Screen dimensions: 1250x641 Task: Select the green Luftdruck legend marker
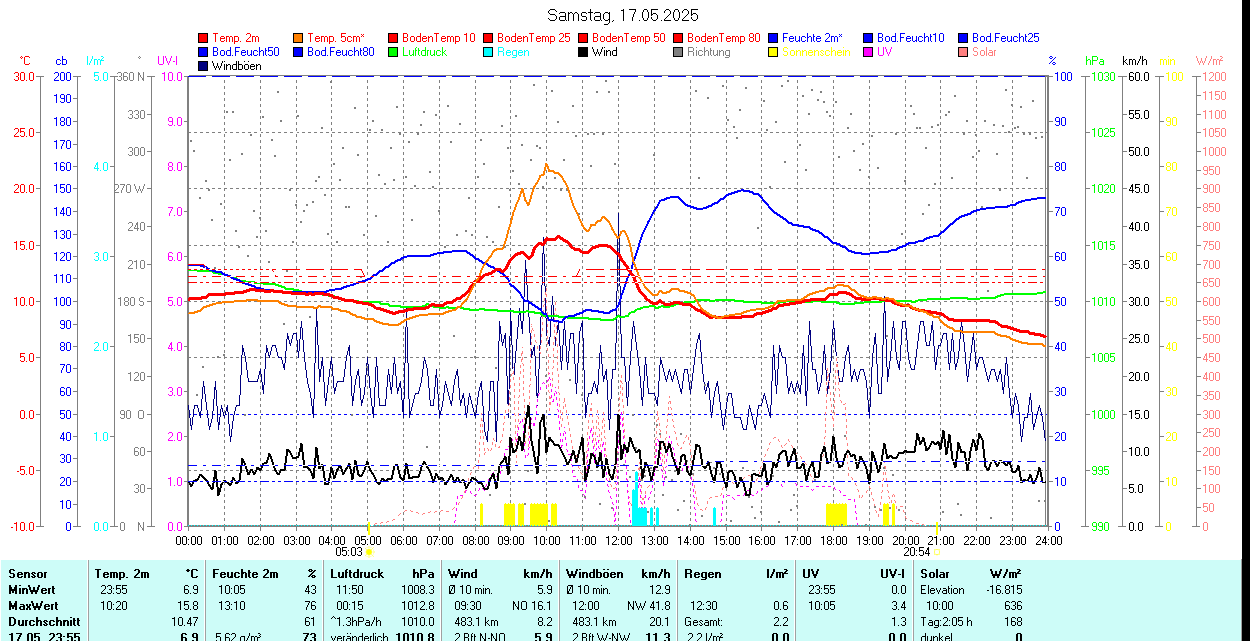point(394,52)
